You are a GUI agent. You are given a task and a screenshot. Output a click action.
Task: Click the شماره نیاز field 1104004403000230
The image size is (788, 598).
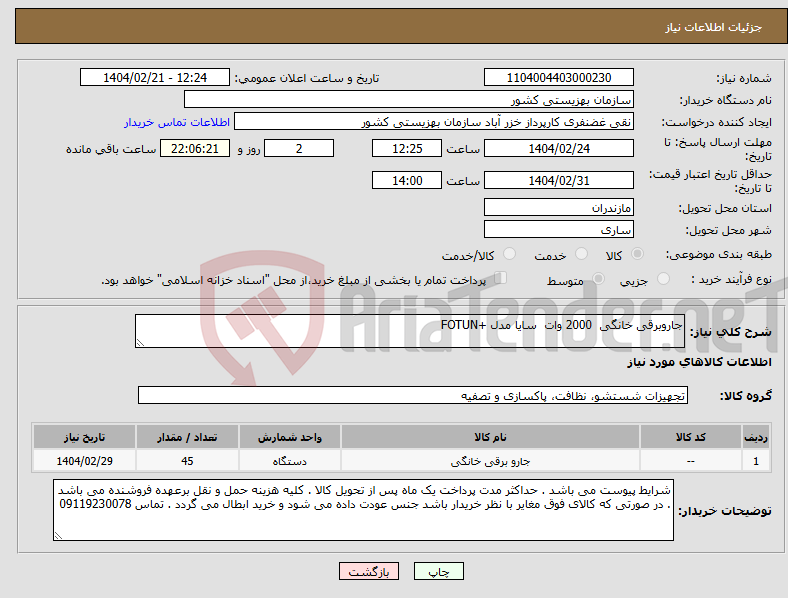pos(558,78)
